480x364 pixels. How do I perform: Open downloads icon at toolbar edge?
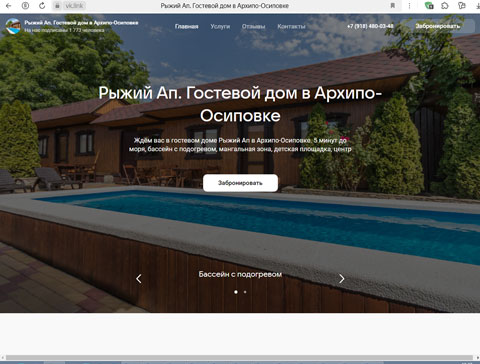click(477, 6)
